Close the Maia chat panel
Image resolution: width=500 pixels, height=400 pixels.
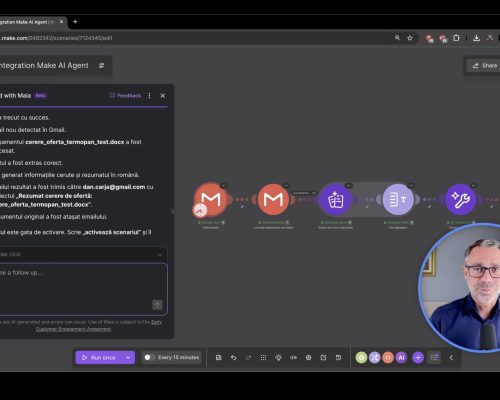(x=163, y=96)
